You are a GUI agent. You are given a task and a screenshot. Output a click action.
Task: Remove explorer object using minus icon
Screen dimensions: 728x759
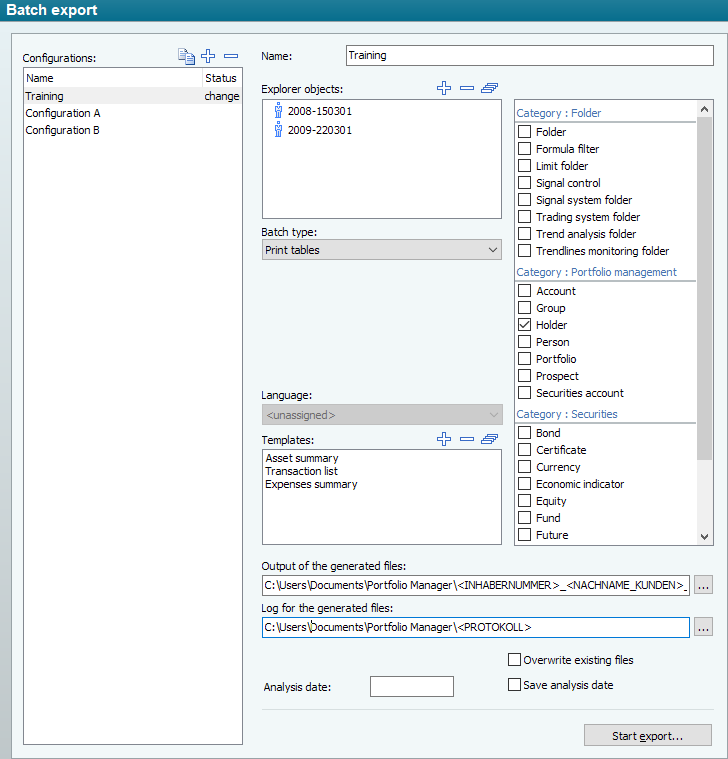point(467,88)
